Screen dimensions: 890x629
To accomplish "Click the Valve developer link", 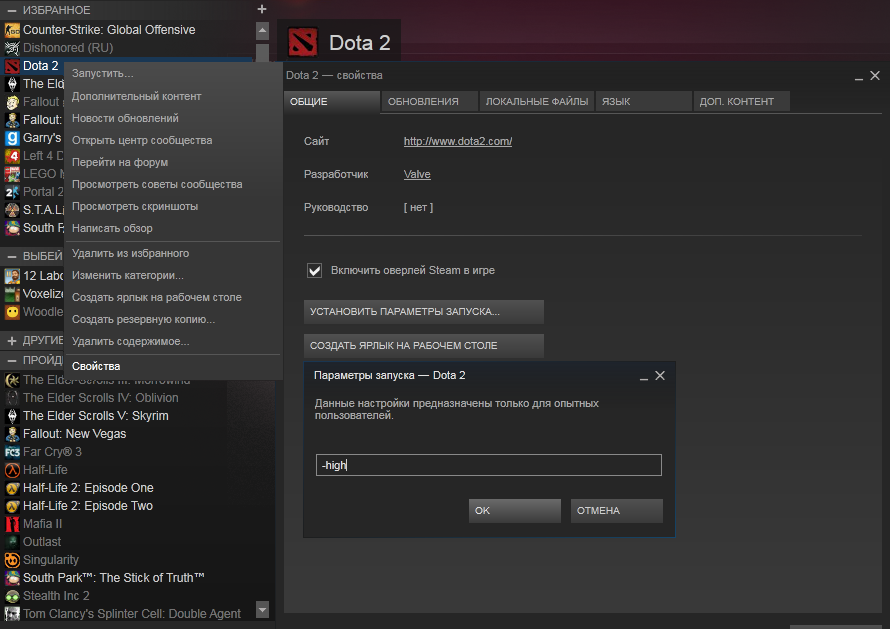I will [417, 174].
